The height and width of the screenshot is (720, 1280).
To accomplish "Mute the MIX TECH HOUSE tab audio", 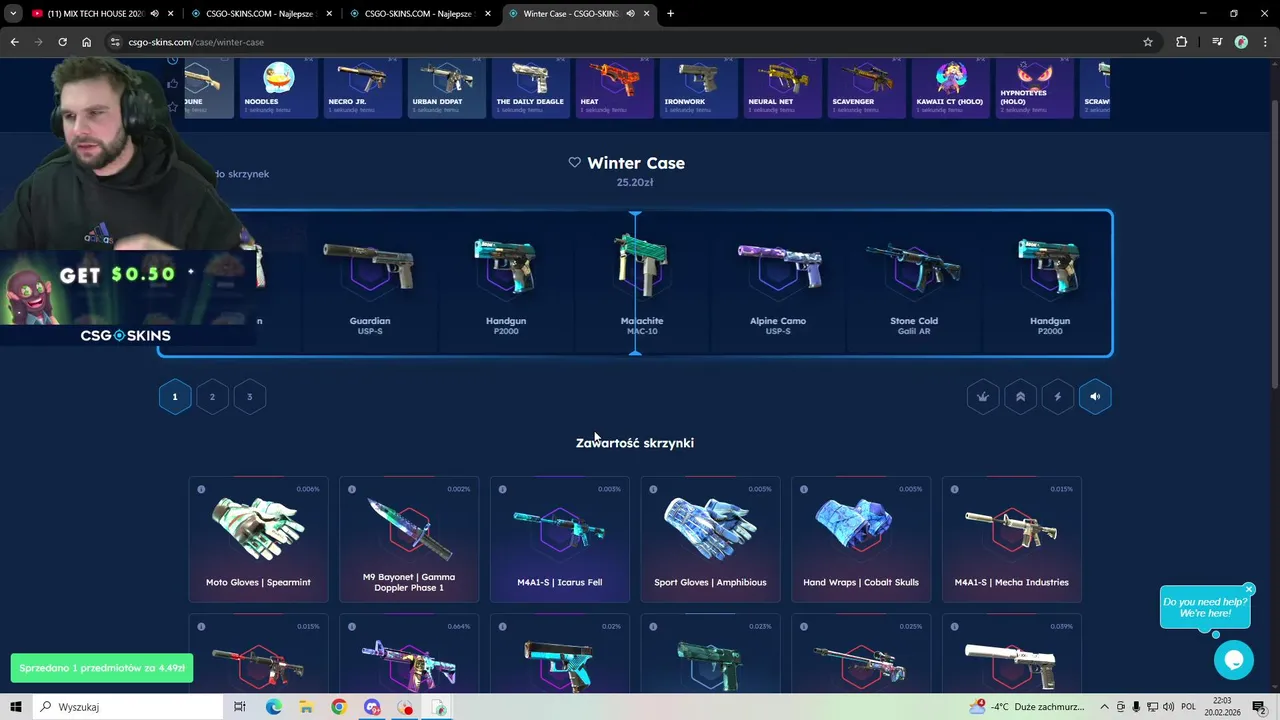I will [x=154, y=13].
